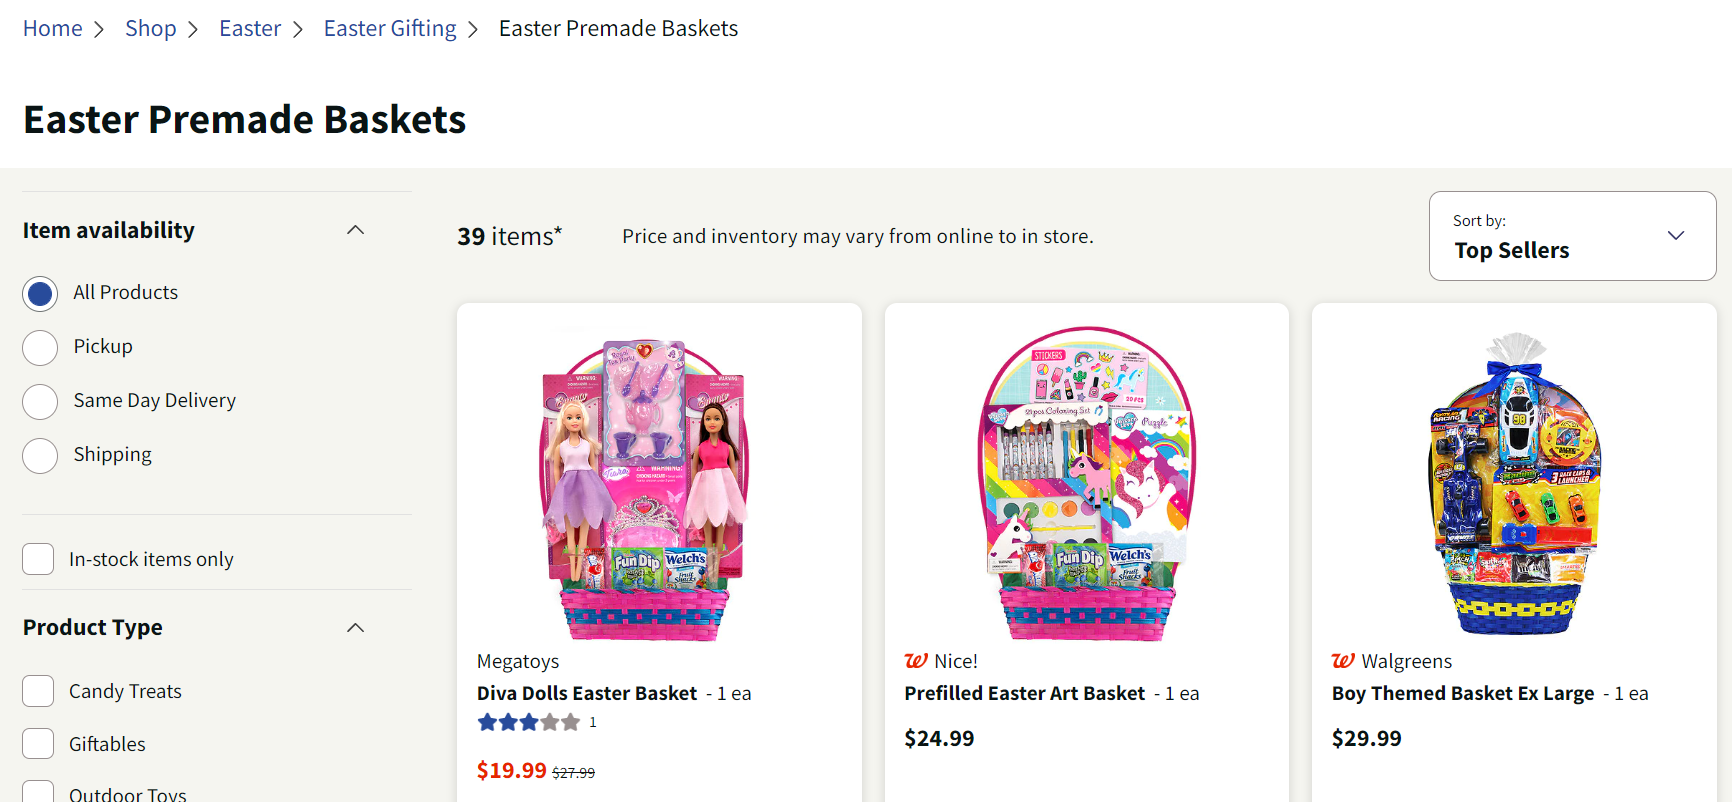Open the Easter Gifting breadcrumb link
The image size is (1732, 802).
click(389, 29)
